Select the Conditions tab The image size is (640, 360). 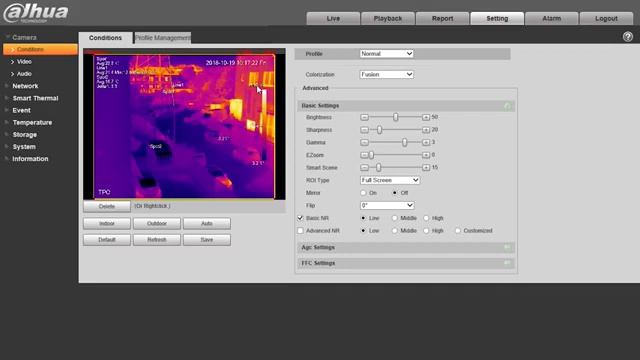(105, 38)
